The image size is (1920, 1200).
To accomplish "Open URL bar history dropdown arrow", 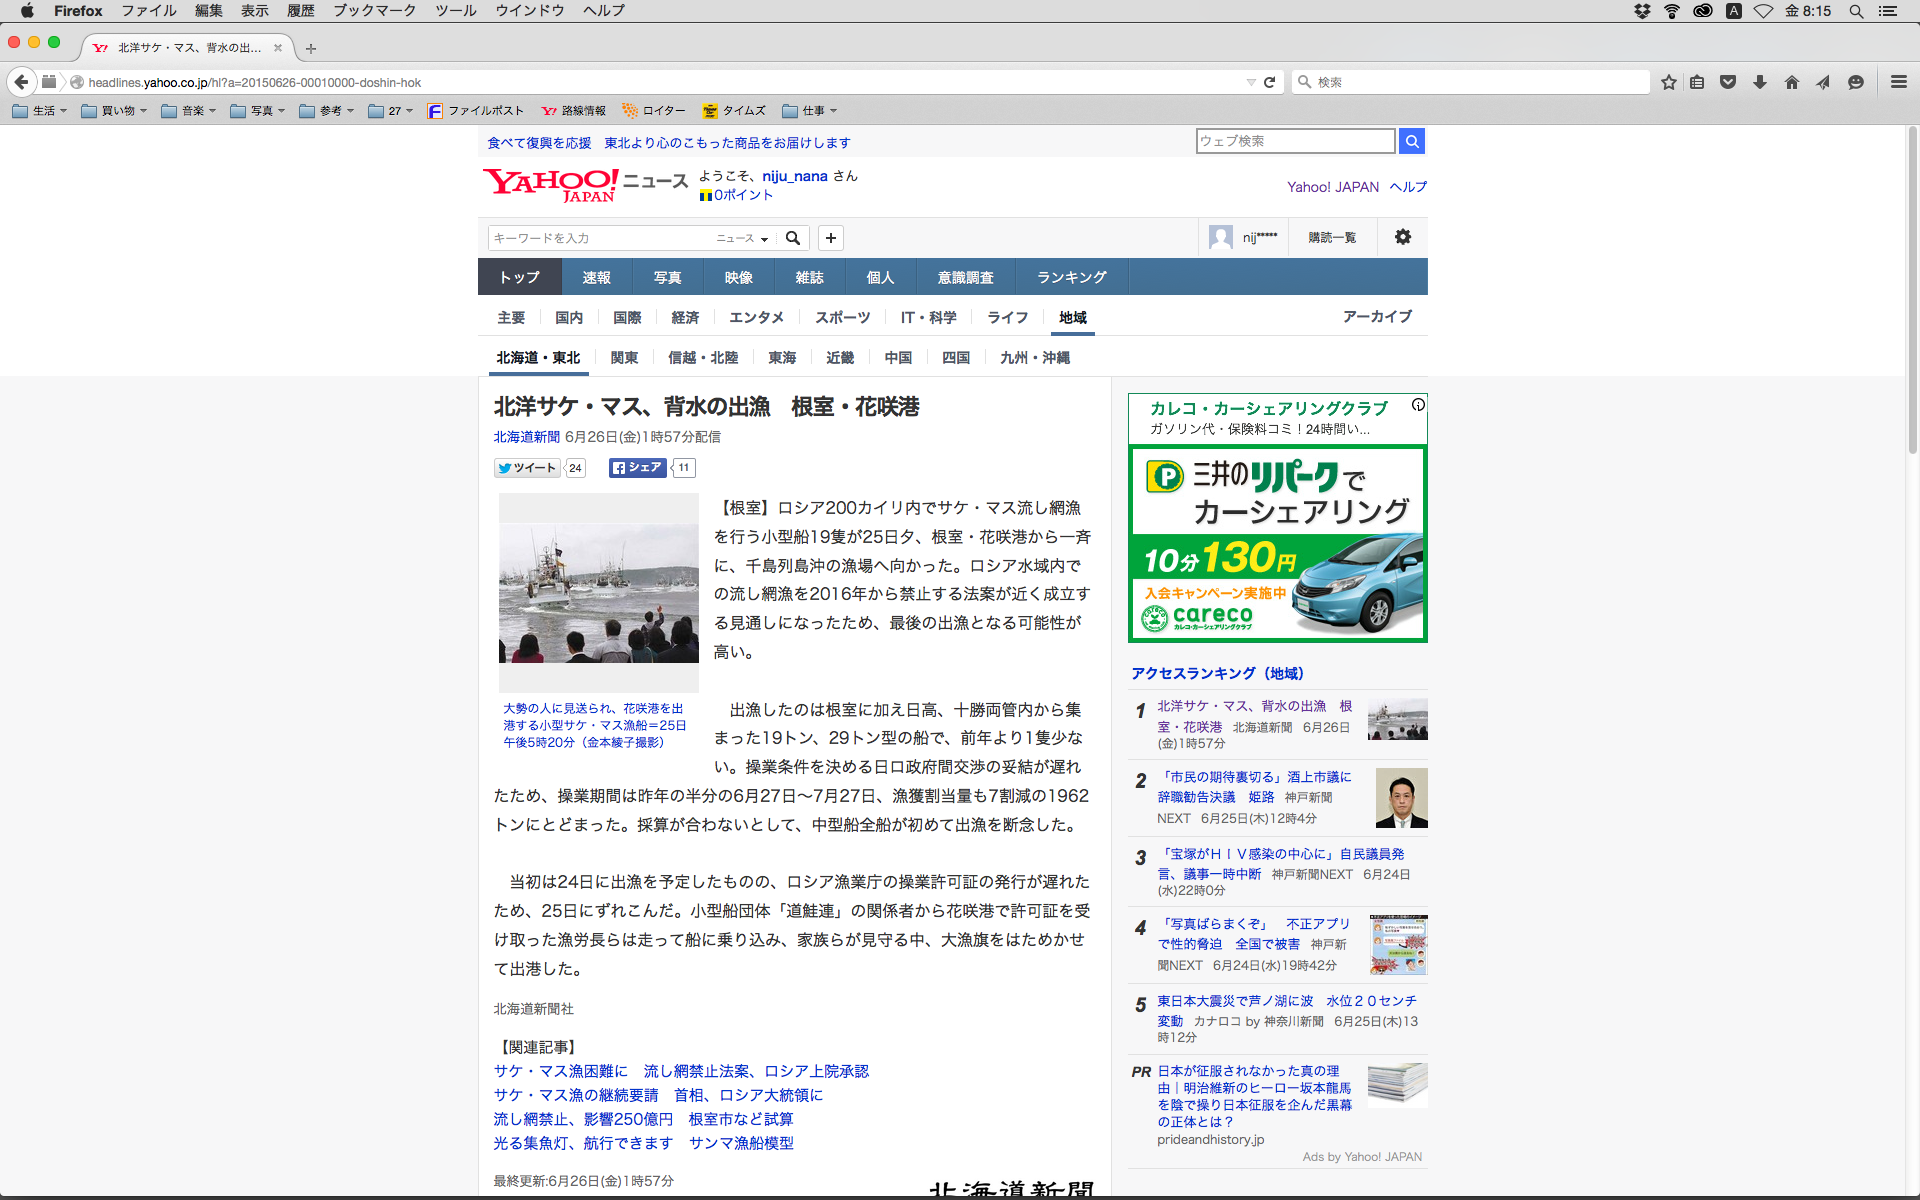I will click(1250, 82).
